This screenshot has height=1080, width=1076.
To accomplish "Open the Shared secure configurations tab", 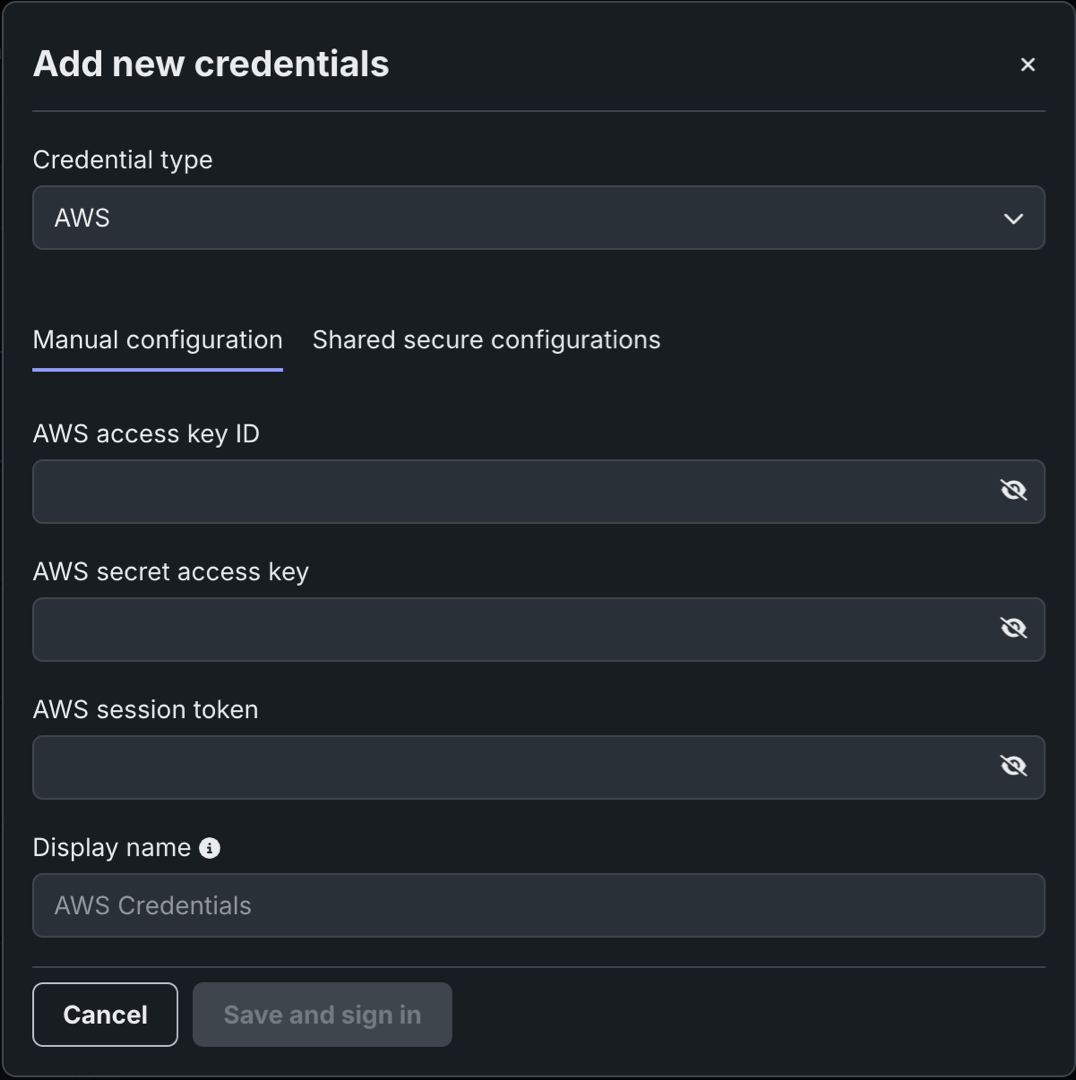I will click(x=486, y=340).
